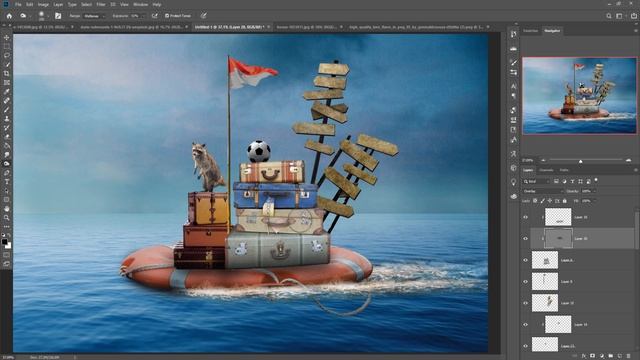Hide the suitcases layer
Image resolution: width=640 pixels, height=360 pixels.
(525, 260)
